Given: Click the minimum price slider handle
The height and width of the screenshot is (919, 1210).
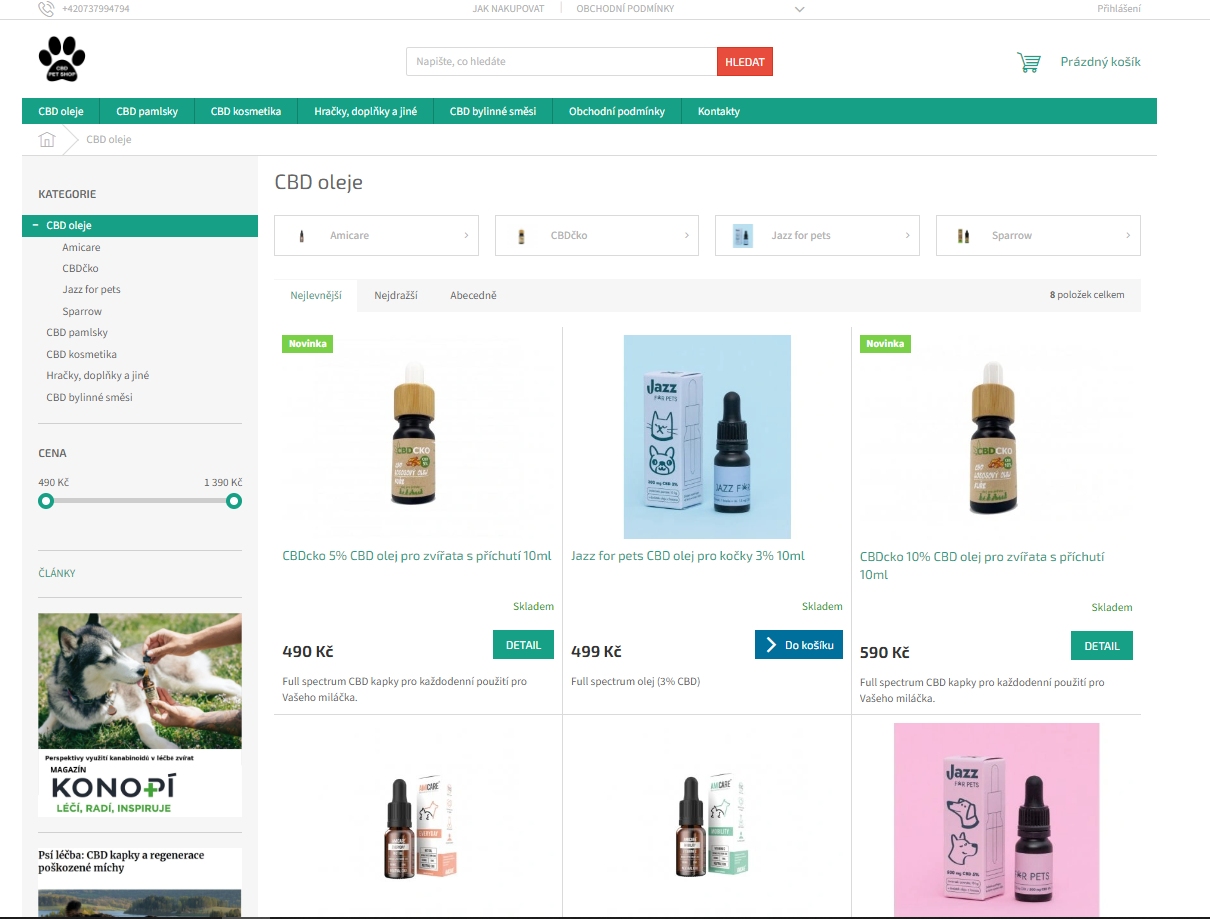Looking at the screenshot, I should (46, 500).
